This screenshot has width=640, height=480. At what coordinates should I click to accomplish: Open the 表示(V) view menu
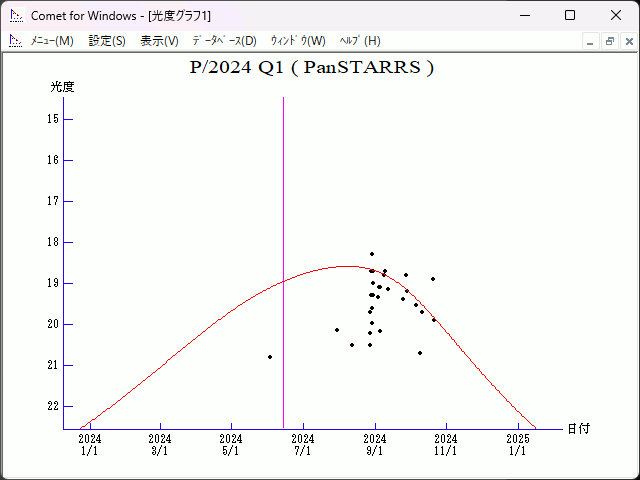coord(159,41)
